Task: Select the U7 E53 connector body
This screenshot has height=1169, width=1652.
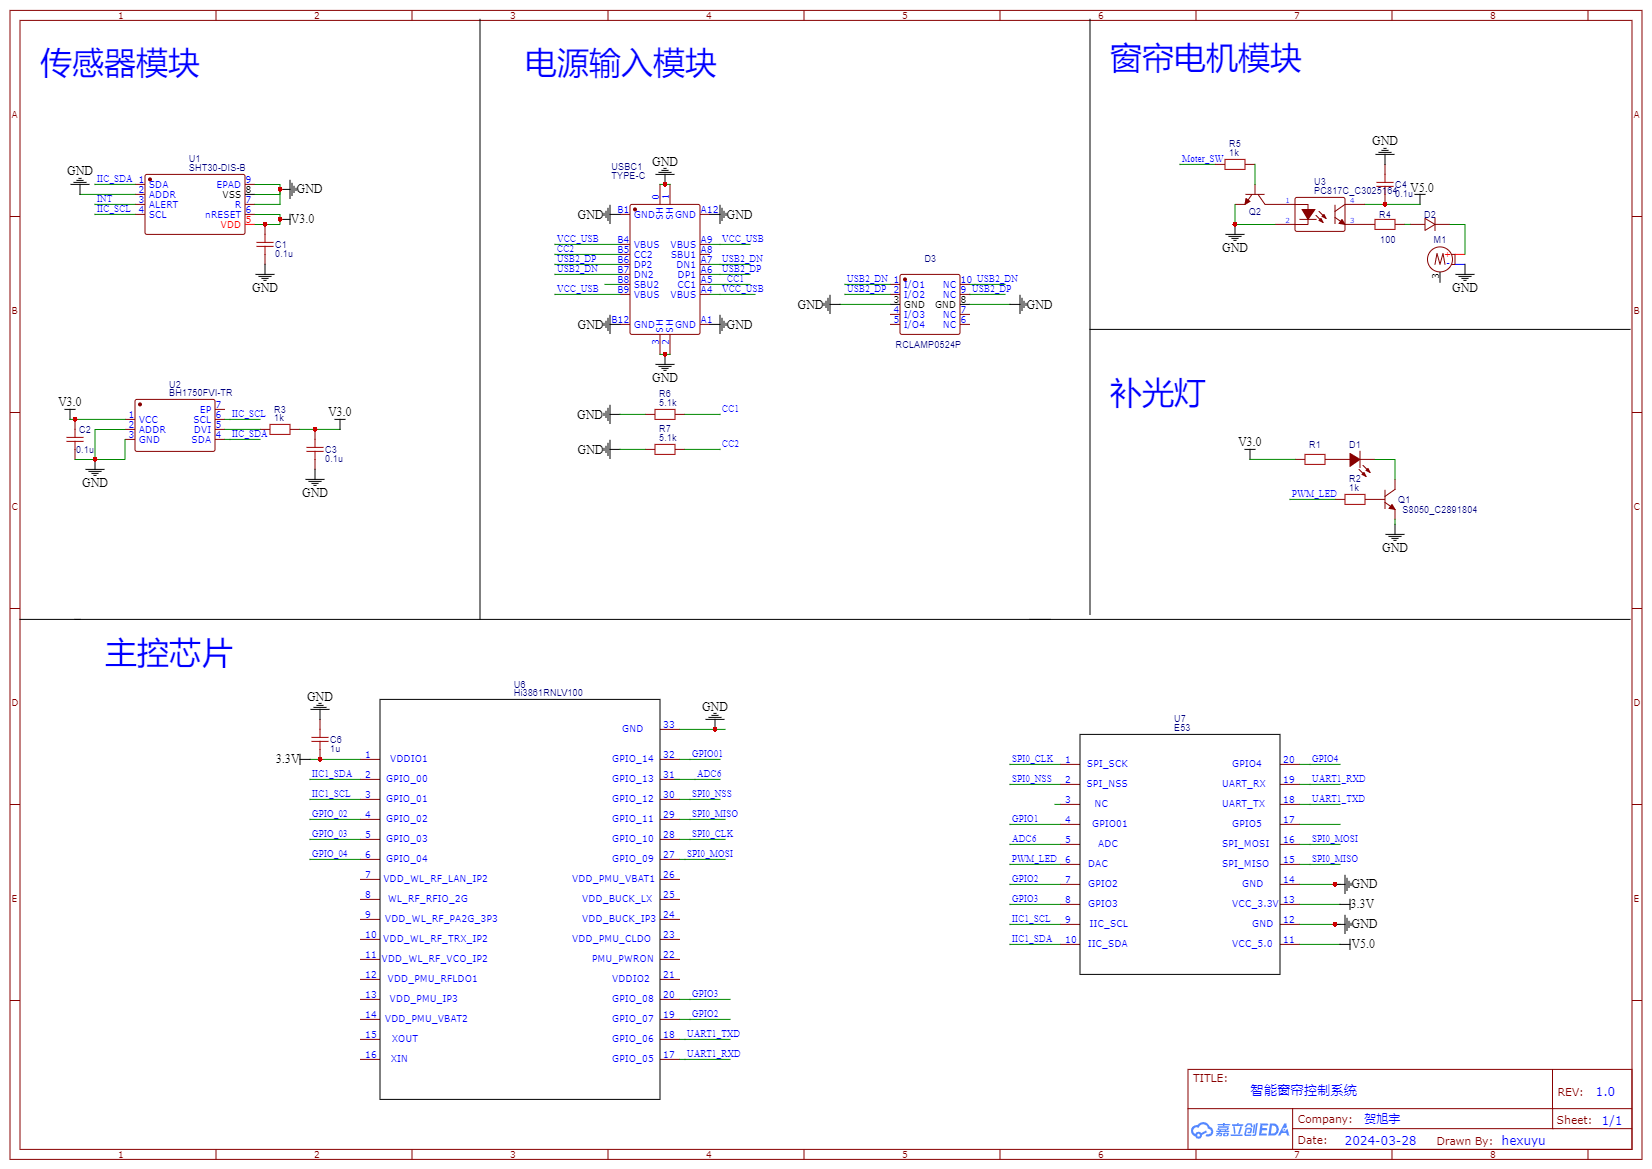Action: point(1180,854)
